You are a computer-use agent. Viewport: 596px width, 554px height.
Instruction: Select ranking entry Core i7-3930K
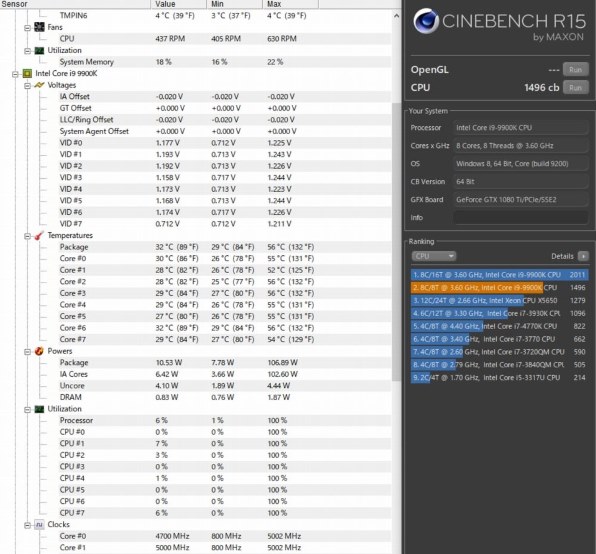coord(499,313)
